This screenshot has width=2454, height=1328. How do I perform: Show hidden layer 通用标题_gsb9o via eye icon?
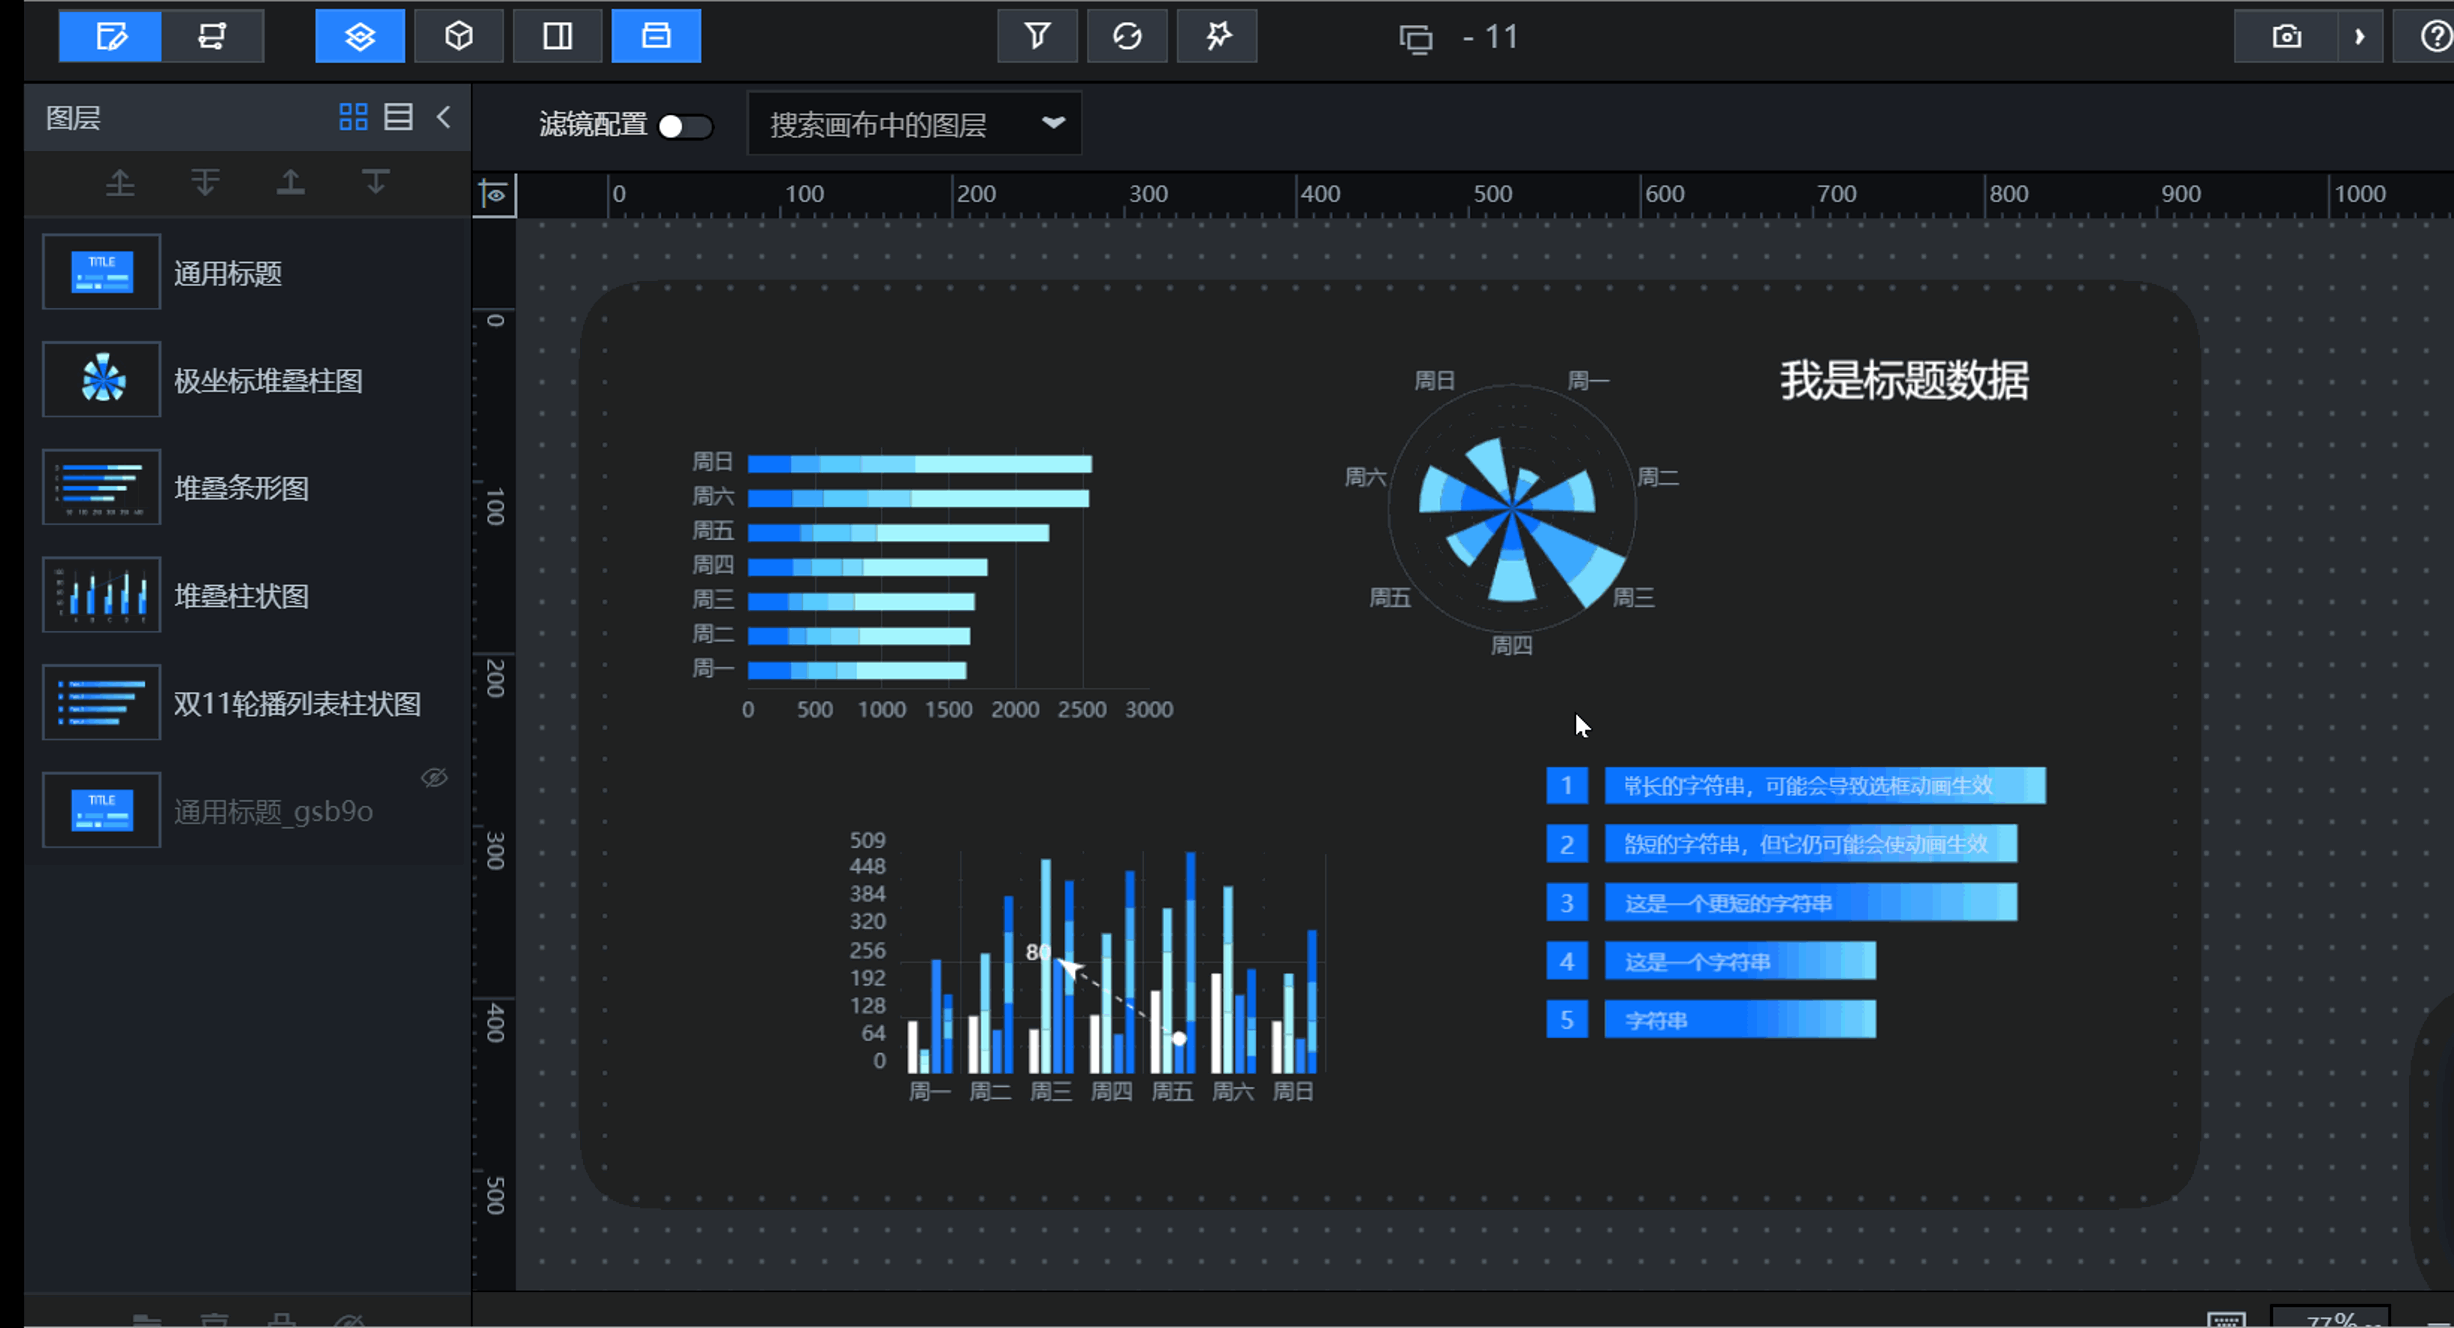pyautogui.click(x=434, y=777)
